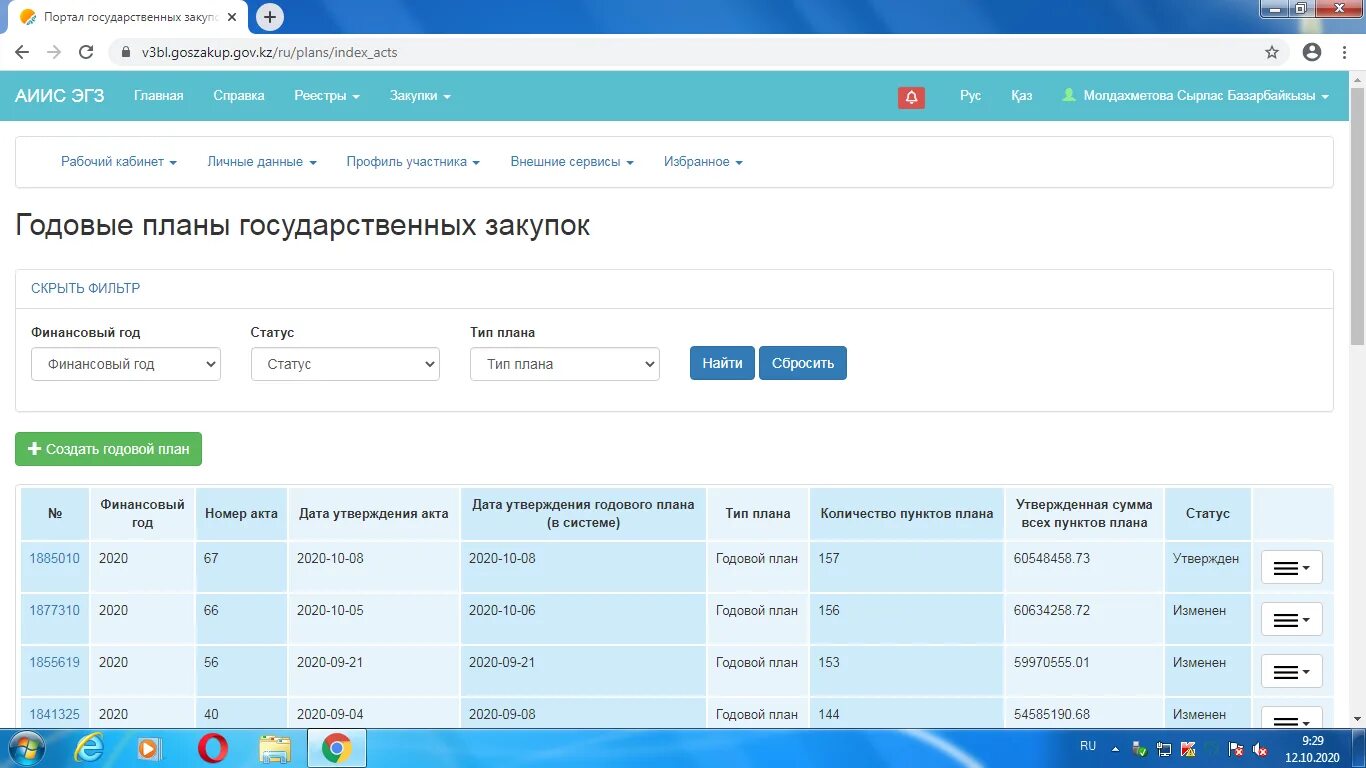Open the notifications bell icon
The width and height of the screenshot is (1366, 768).
(910, 96)
